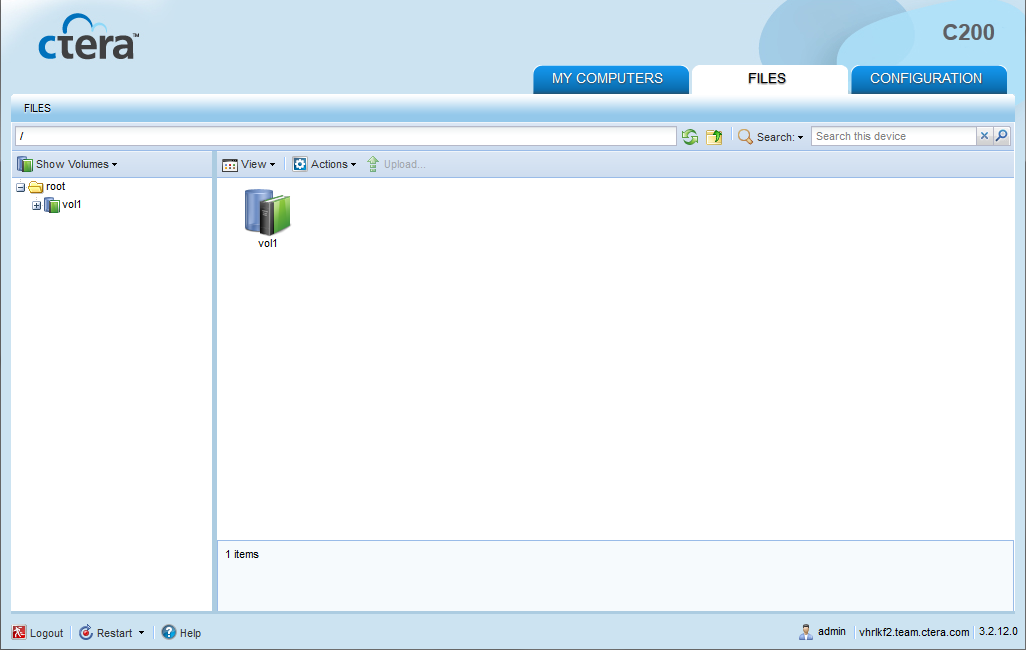Viewport: 1026px width, 650px height.
Task: Click the Logout icon
Action: (x=19, y=632)
